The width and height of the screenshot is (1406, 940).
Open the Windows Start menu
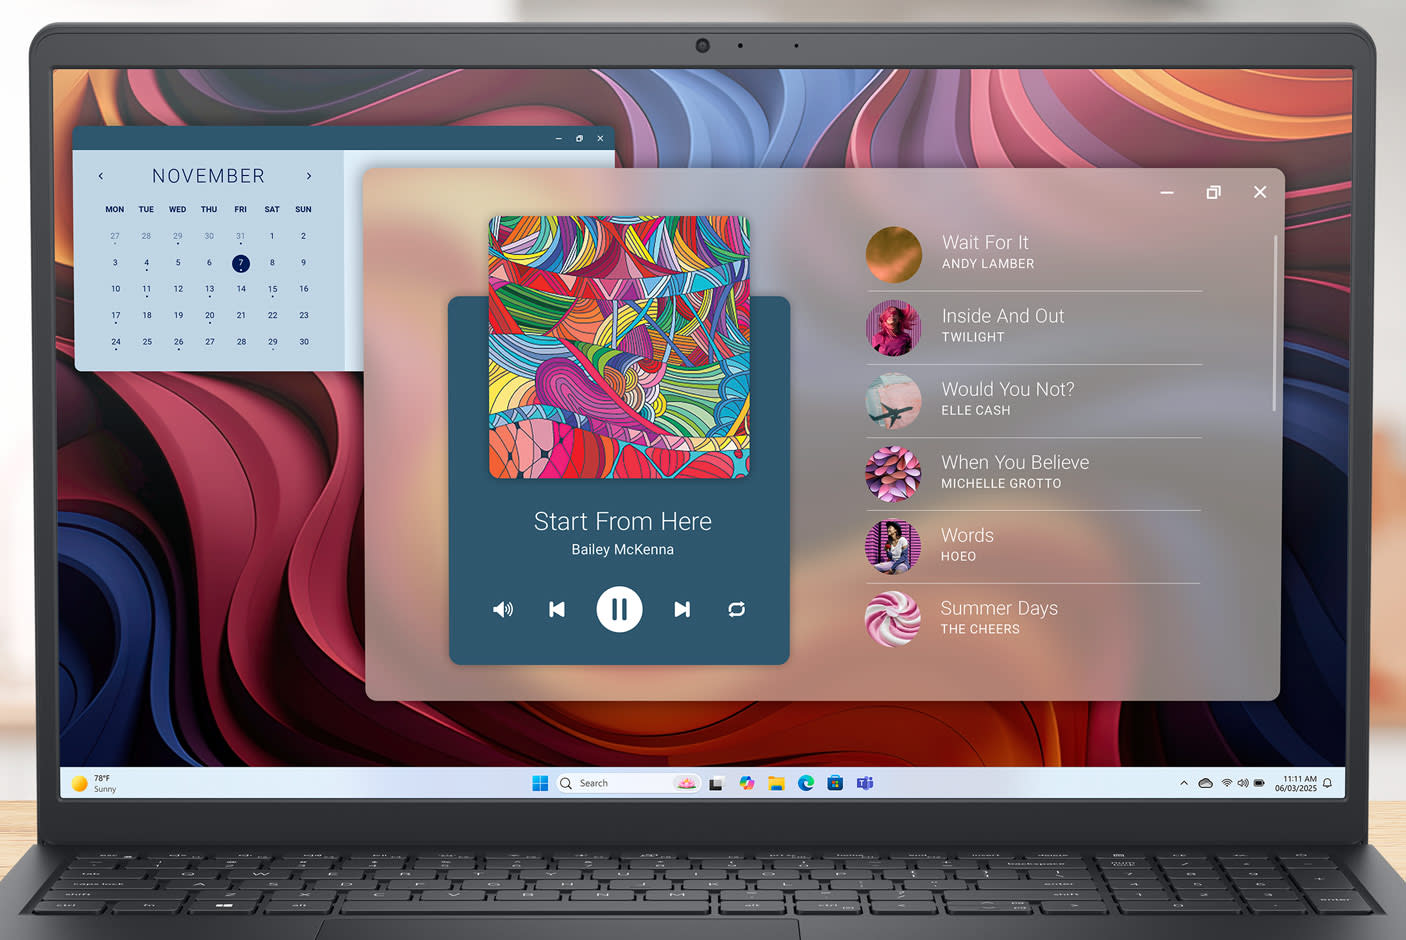pyautogui.click(x=540, y=783)
